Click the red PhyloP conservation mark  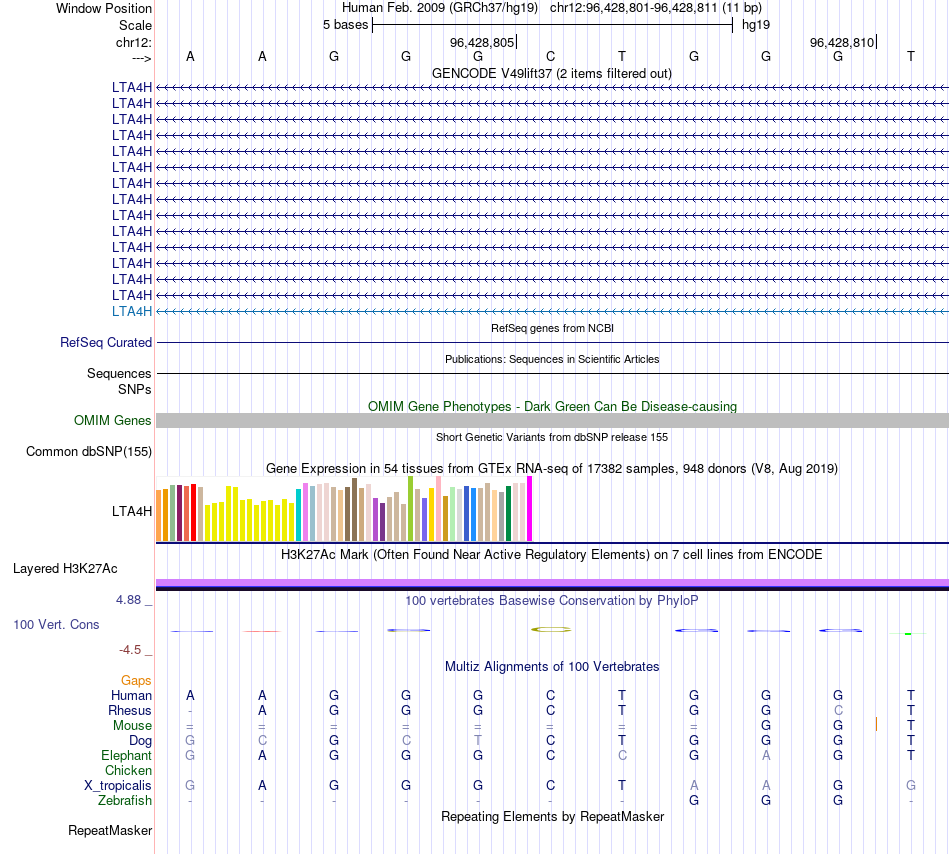[262, 631]
